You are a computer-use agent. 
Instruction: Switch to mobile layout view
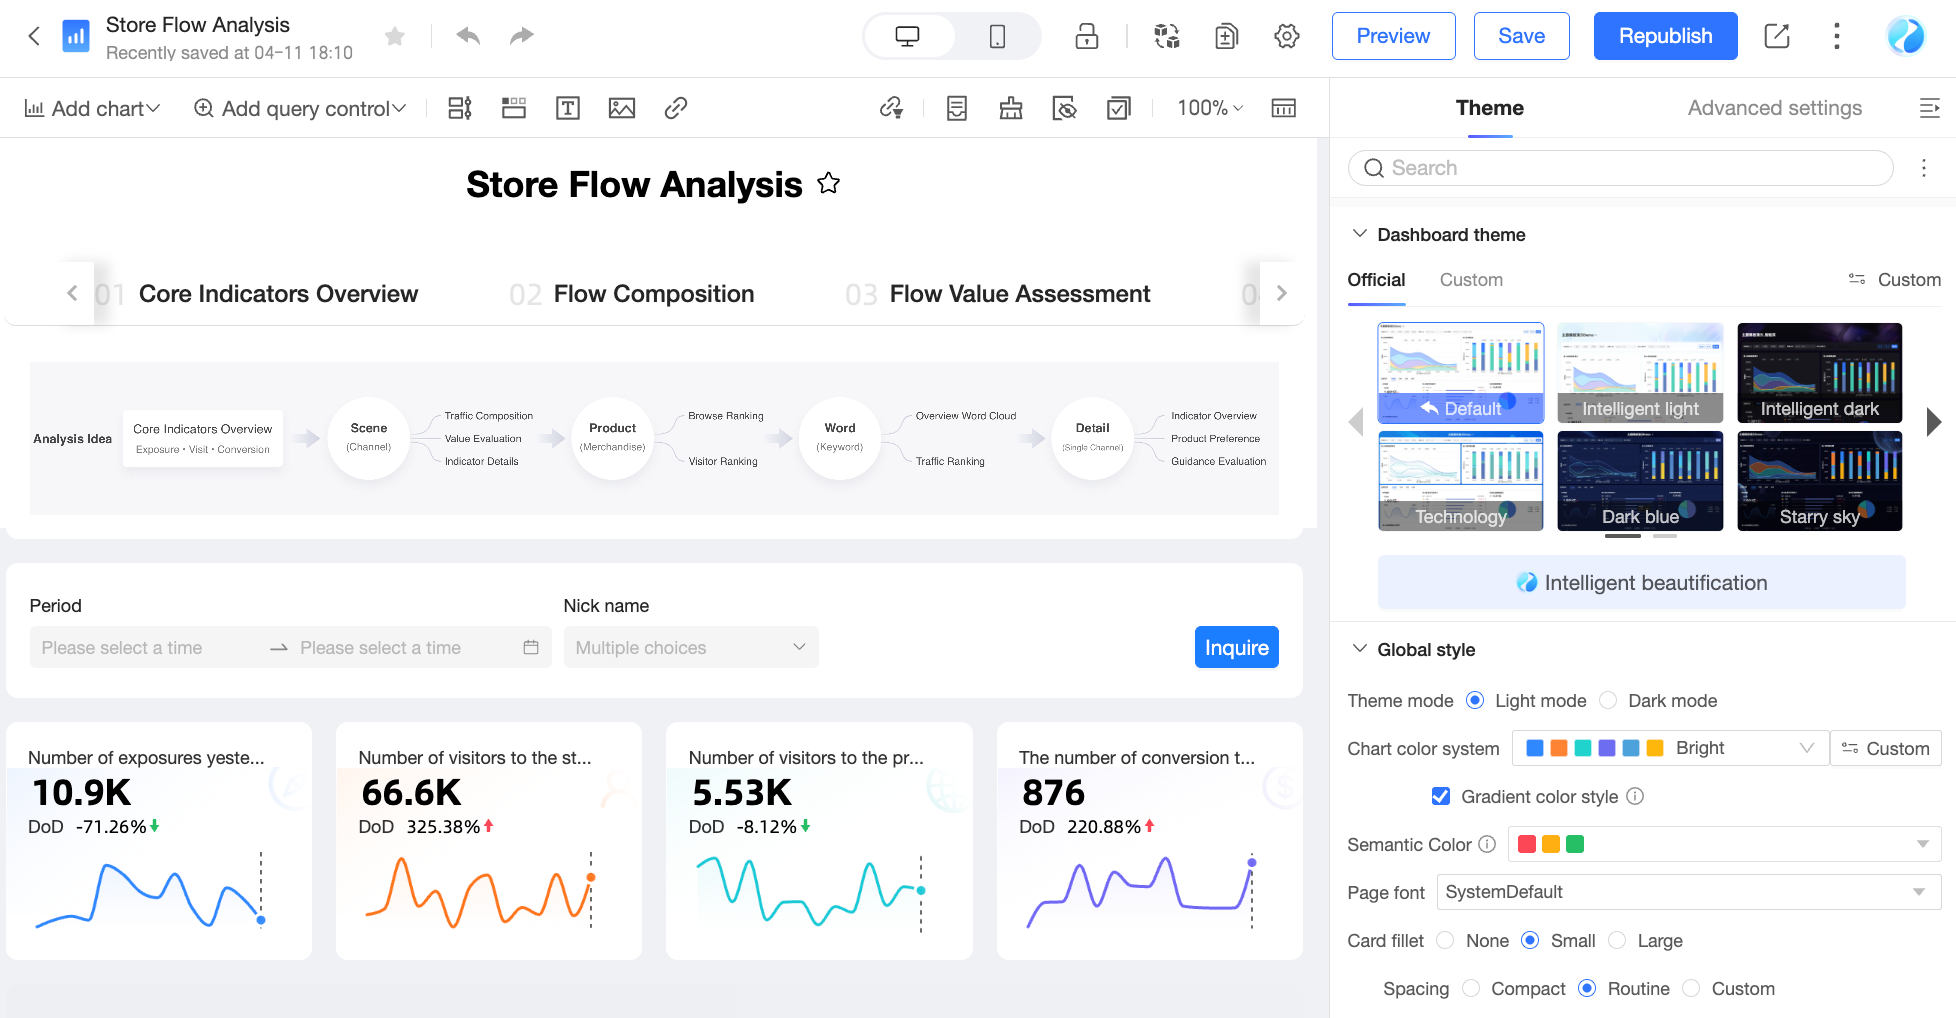pos(997,37)
